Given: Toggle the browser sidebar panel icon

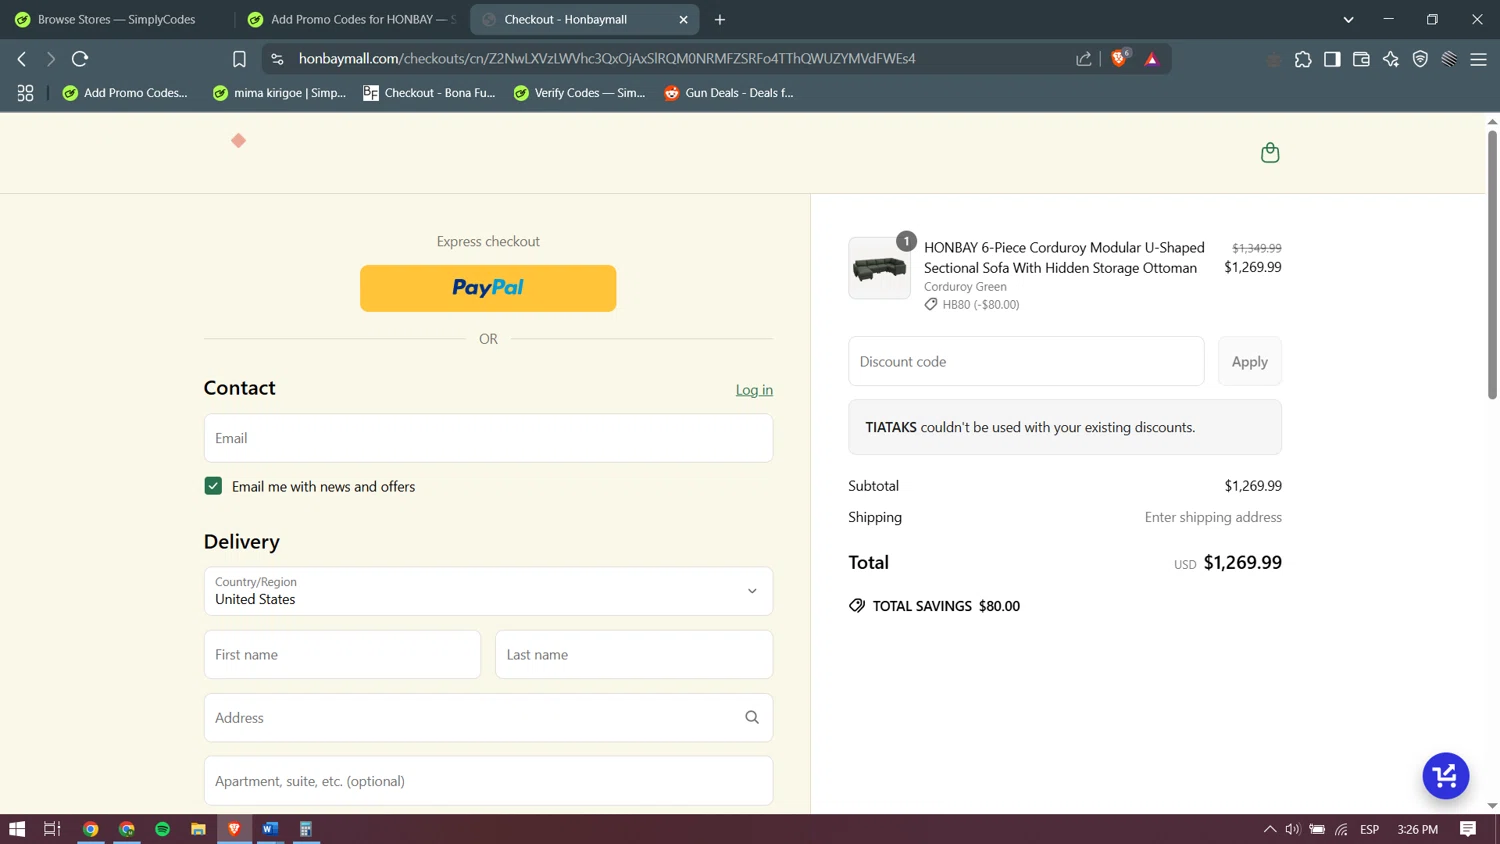Looking at the screenshot, I should coord(1332,59).
